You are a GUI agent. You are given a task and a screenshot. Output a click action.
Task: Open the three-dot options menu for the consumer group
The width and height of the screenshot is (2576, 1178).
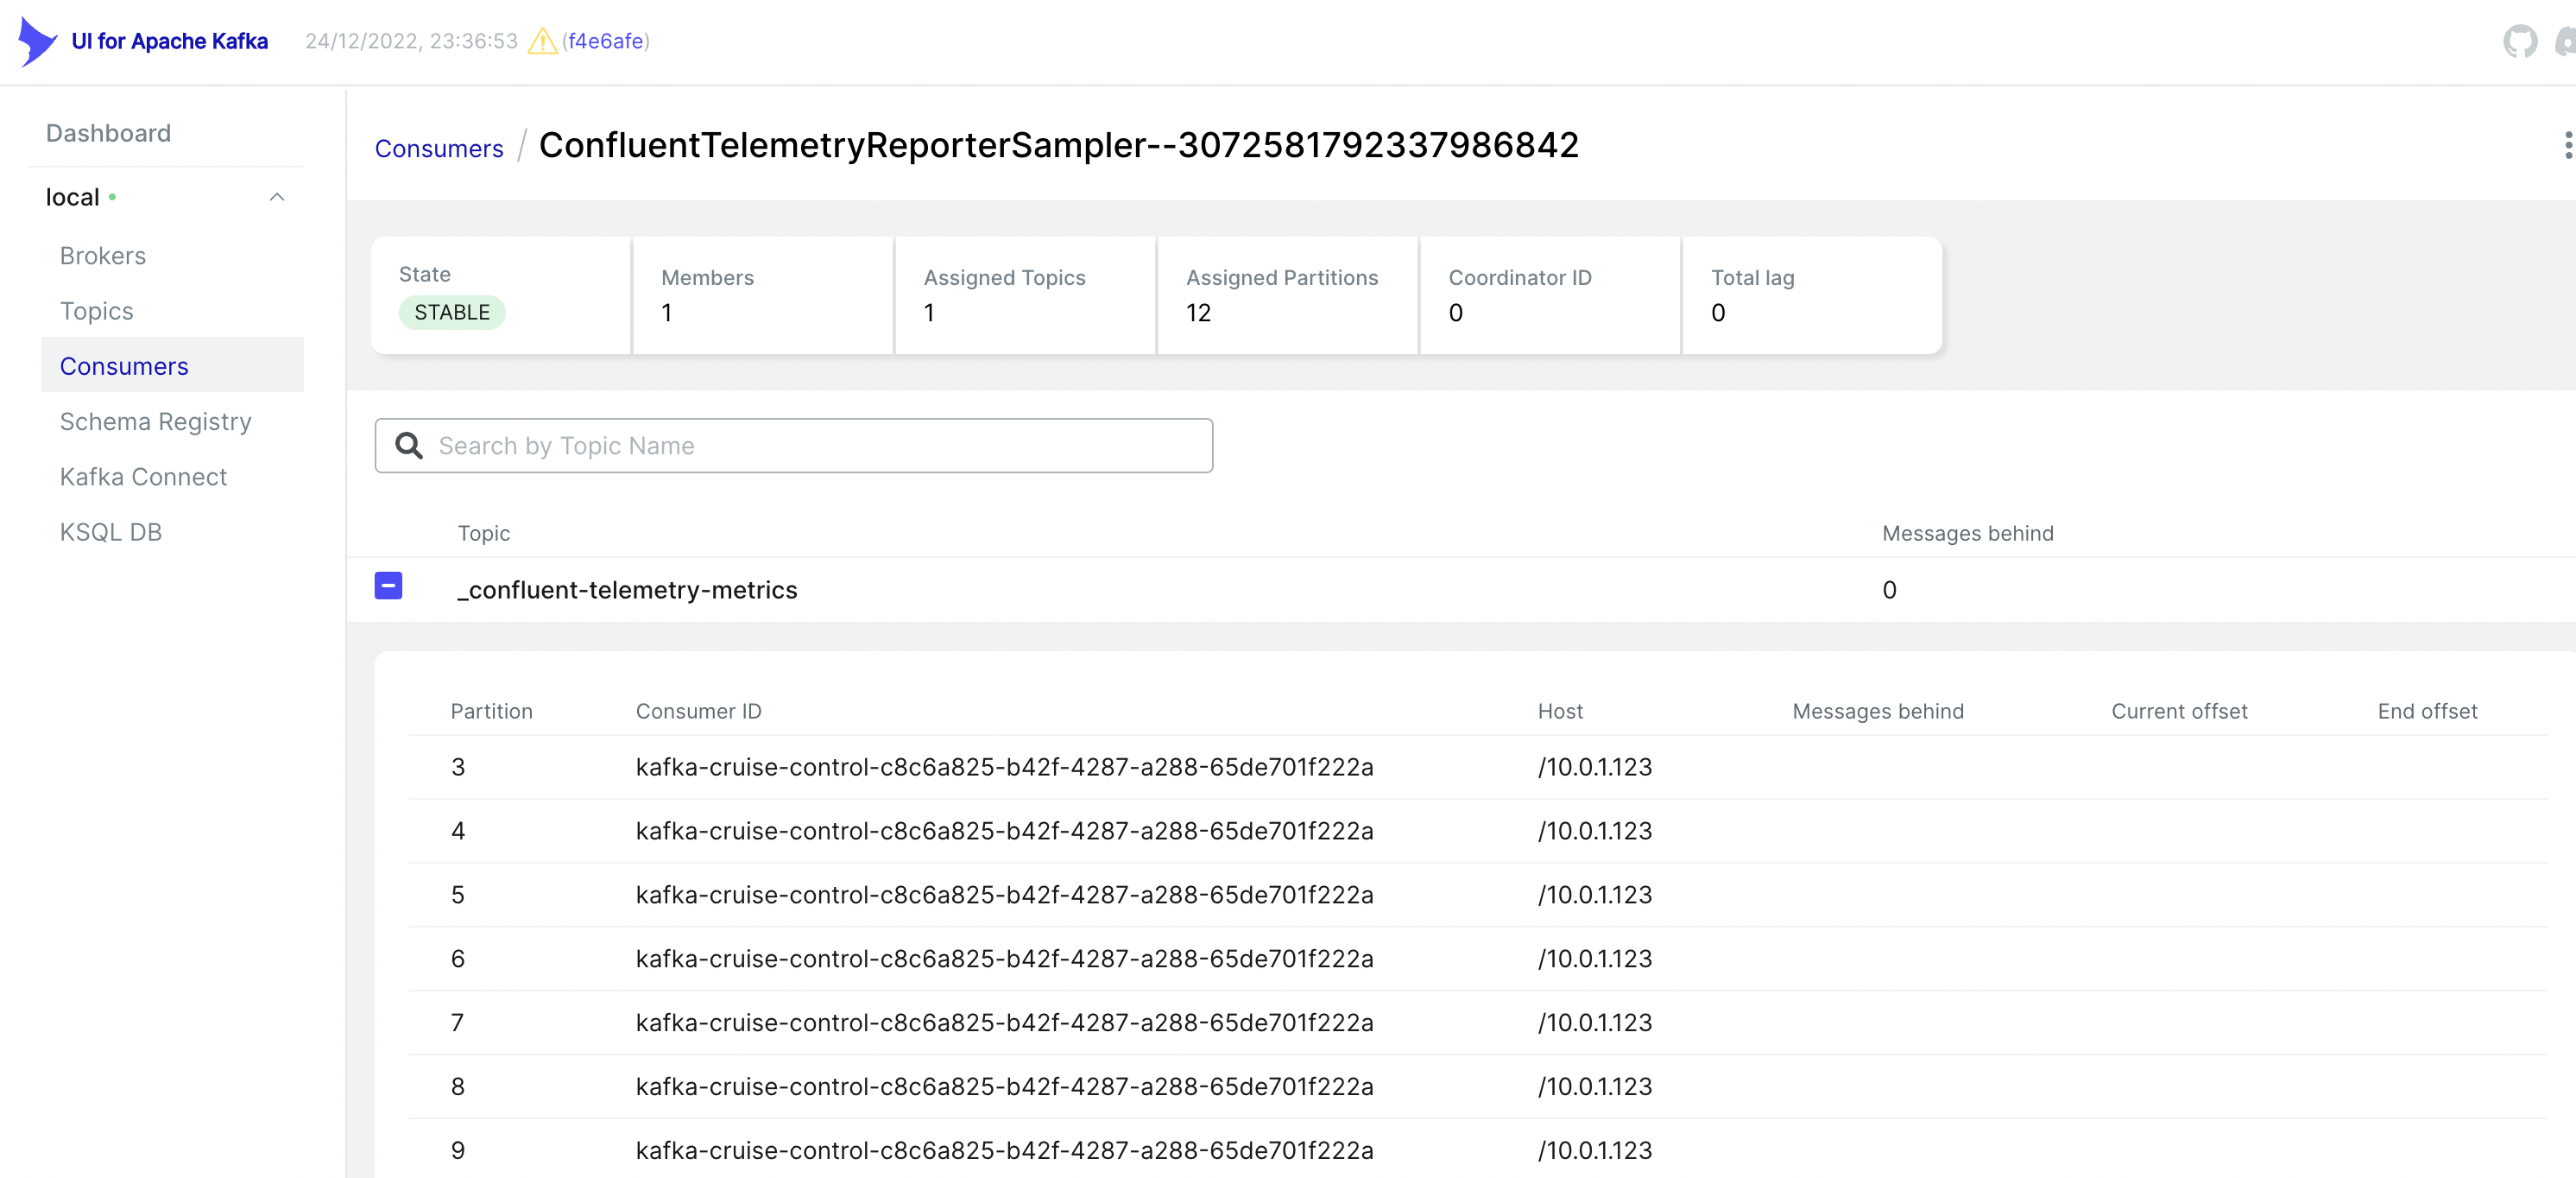(2567, 145)
